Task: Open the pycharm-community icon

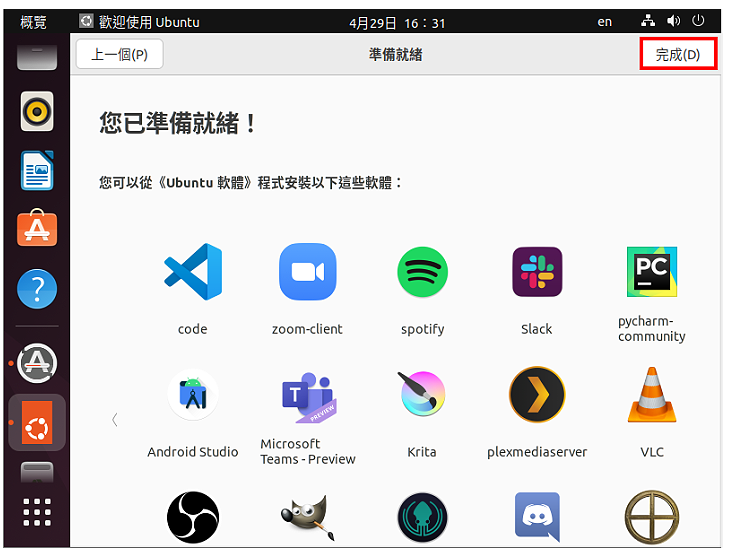Action: click(652, 272)
